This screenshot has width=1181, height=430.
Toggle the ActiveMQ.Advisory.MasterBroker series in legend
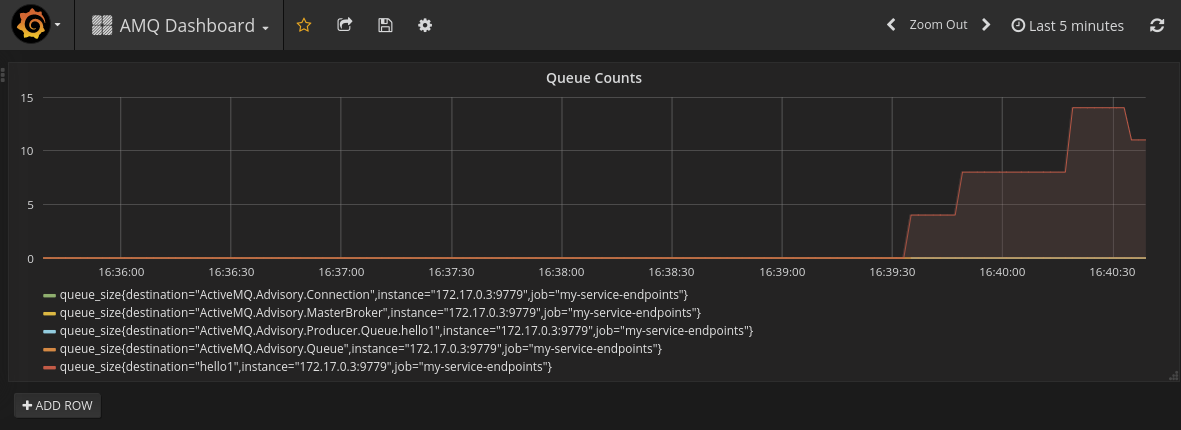pos(380,313)
